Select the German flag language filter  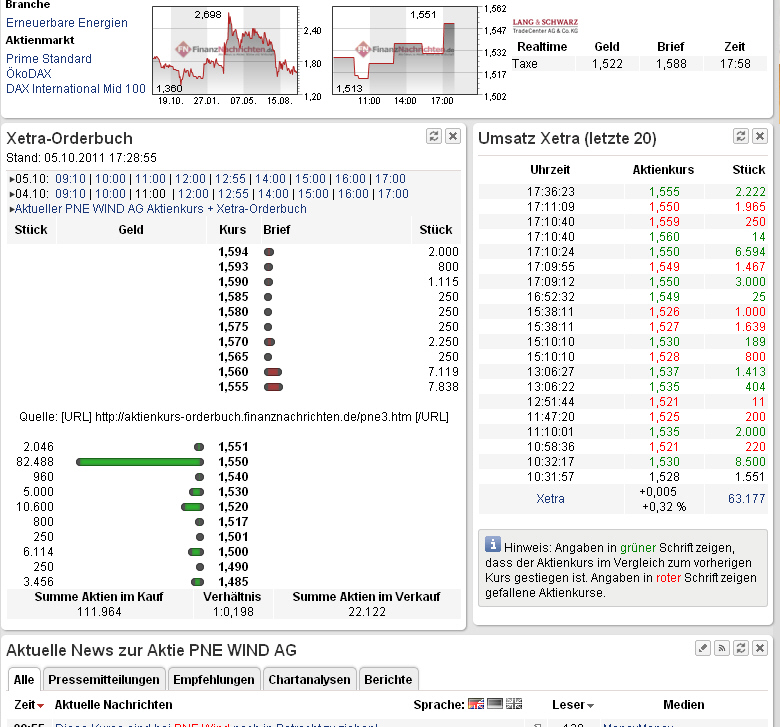coord(495,704)
